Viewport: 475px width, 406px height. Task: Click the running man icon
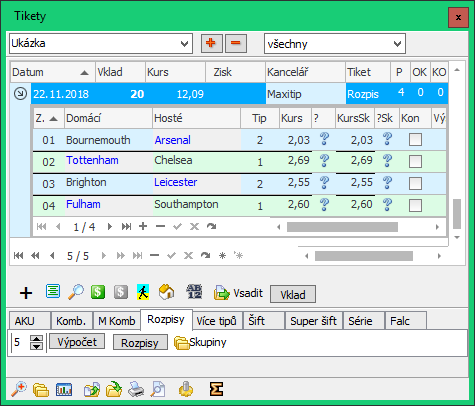(x=143, y=292)
